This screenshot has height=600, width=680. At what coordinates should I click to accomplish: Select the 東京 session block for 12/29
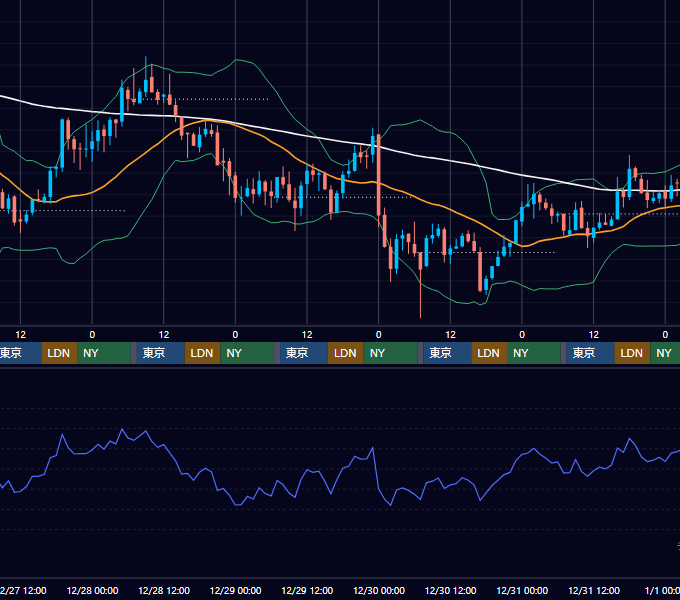[304, 353]
